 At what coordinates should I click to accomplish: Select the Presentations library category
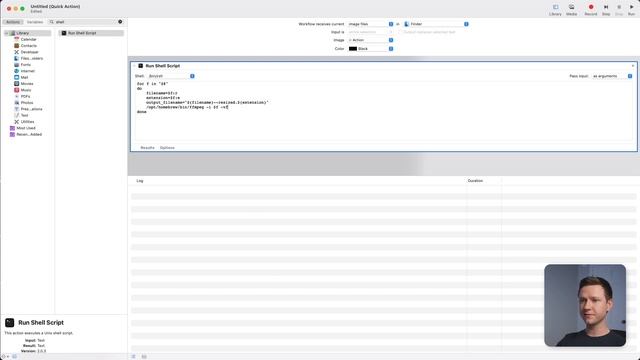point(31,109)
